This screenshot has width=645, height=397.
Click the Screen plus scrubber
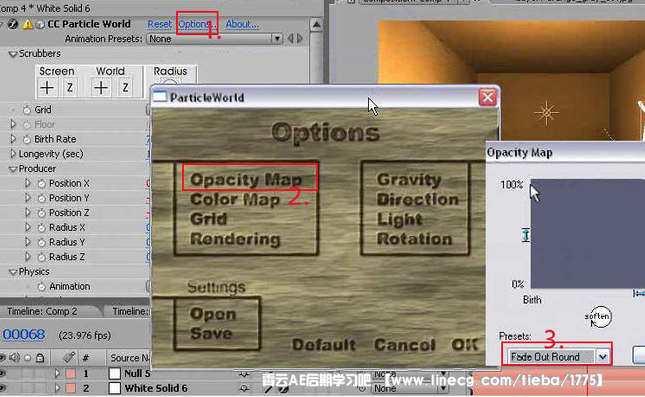tap(47, 88)
